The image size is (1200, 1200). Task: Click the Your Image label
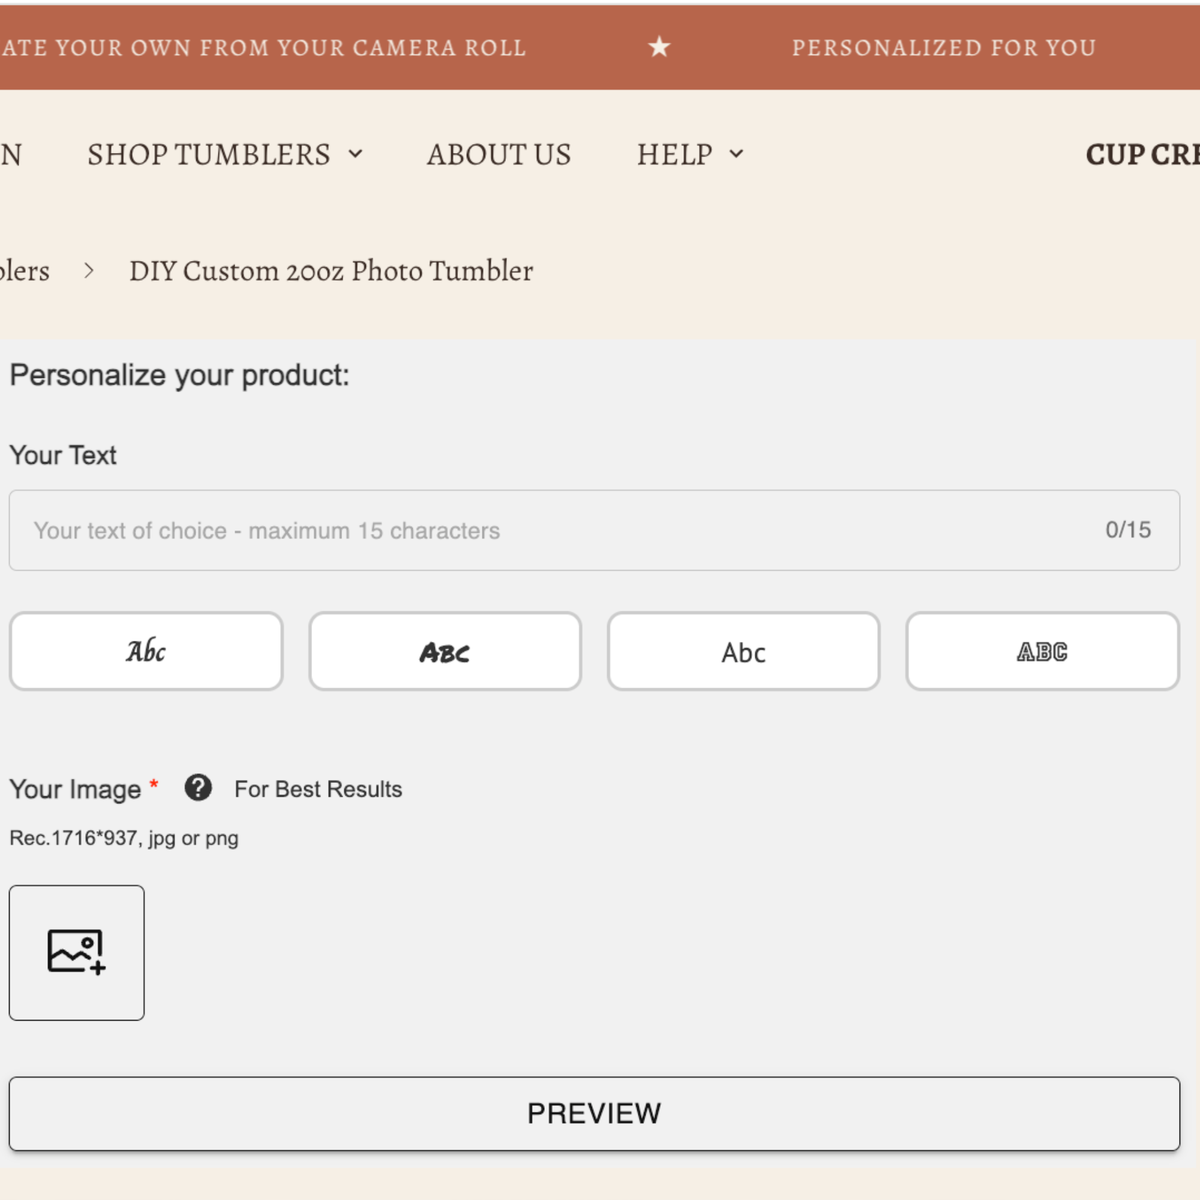coord(75,789)
